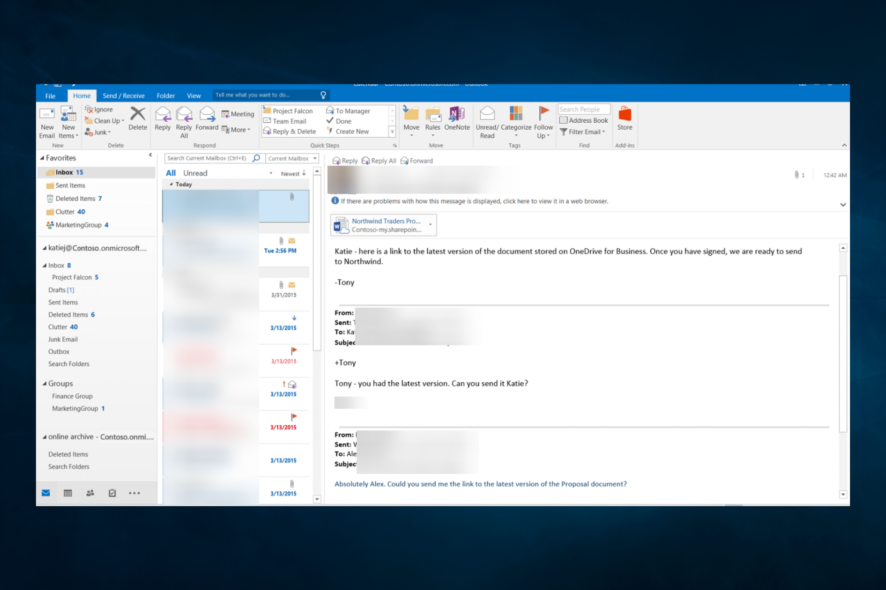Open the Project Falcon subfolder
This screenshot has width=886, height=590.
(75, 277)
